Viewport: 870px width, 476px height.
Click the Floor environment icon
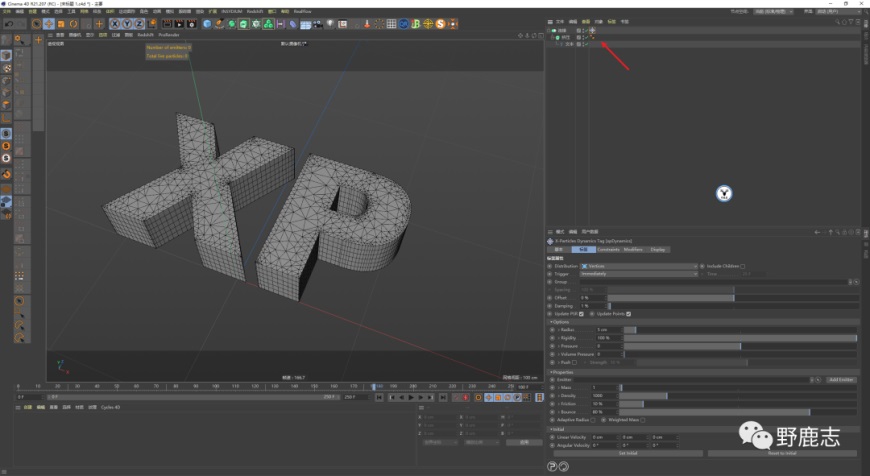(x=305, y=24)
